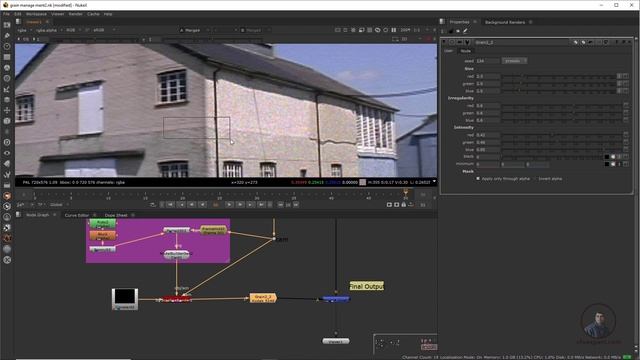The image size is (640, 360).
Task: Open the Global frame range dropdown
Action: [x=59, y=204]
